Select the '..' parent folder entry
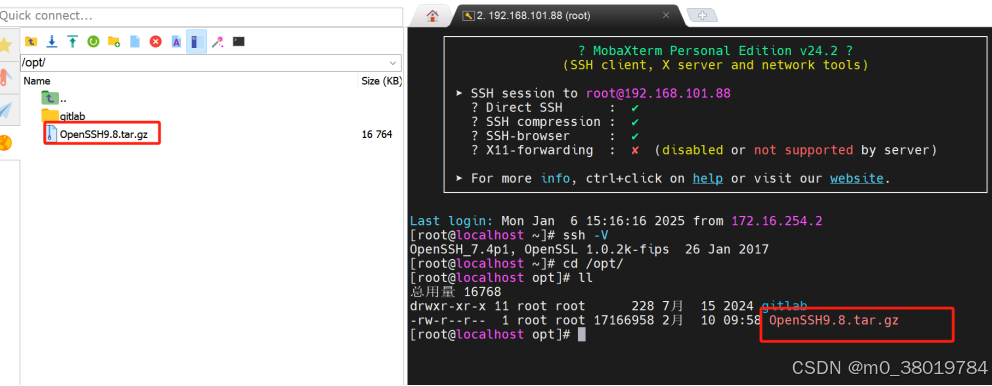This screenshot has height=386, width=992. tap(54, 98)
